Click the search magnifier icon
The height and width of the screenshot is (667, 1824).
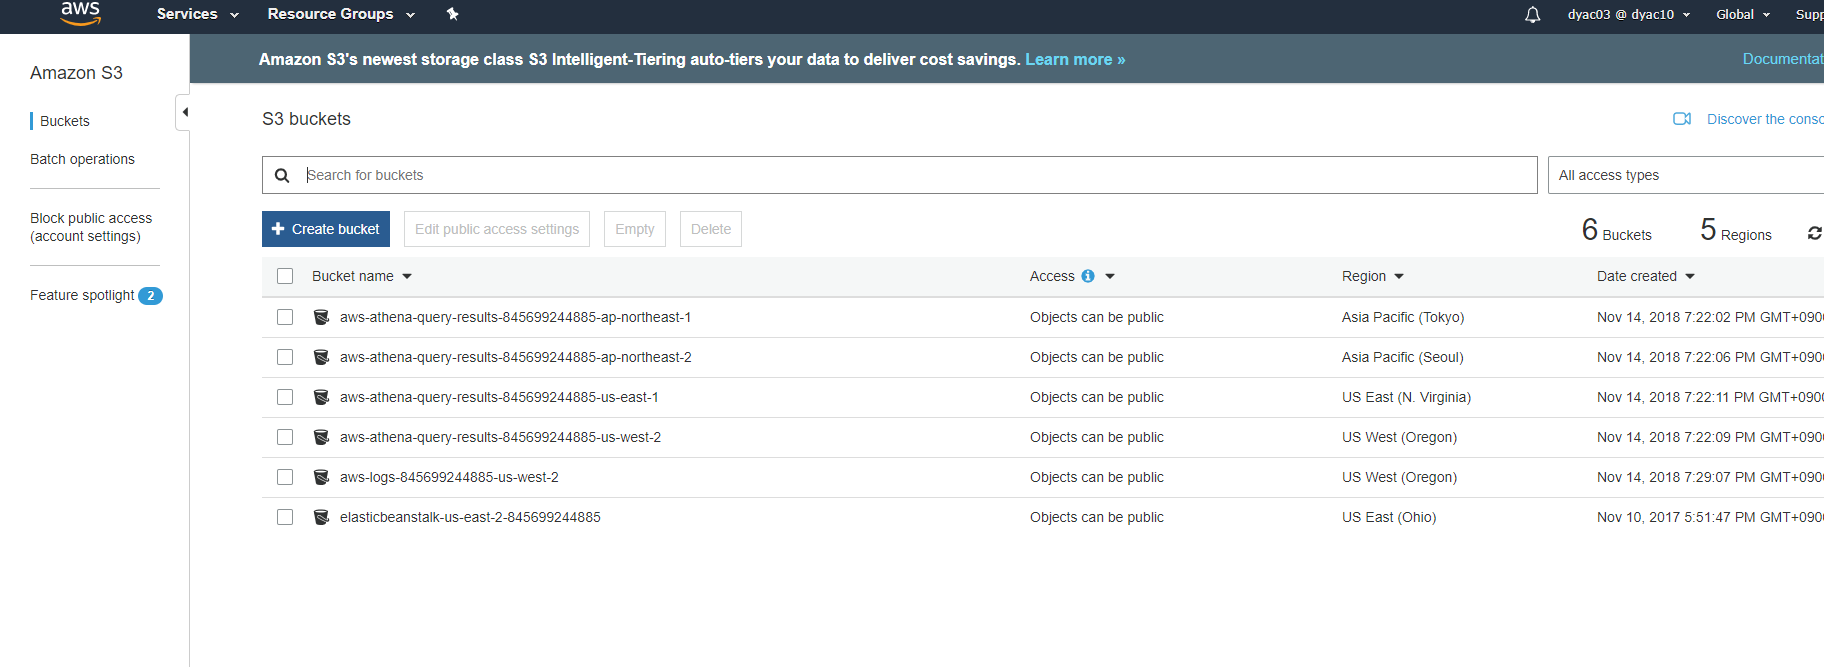point(282,175)
